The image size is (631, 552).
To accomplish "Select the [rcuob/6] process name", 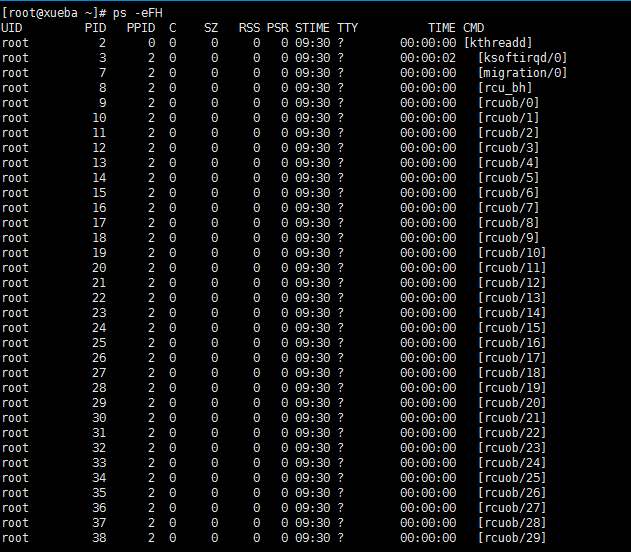I will pyautogui.click(x=508, y=193).
